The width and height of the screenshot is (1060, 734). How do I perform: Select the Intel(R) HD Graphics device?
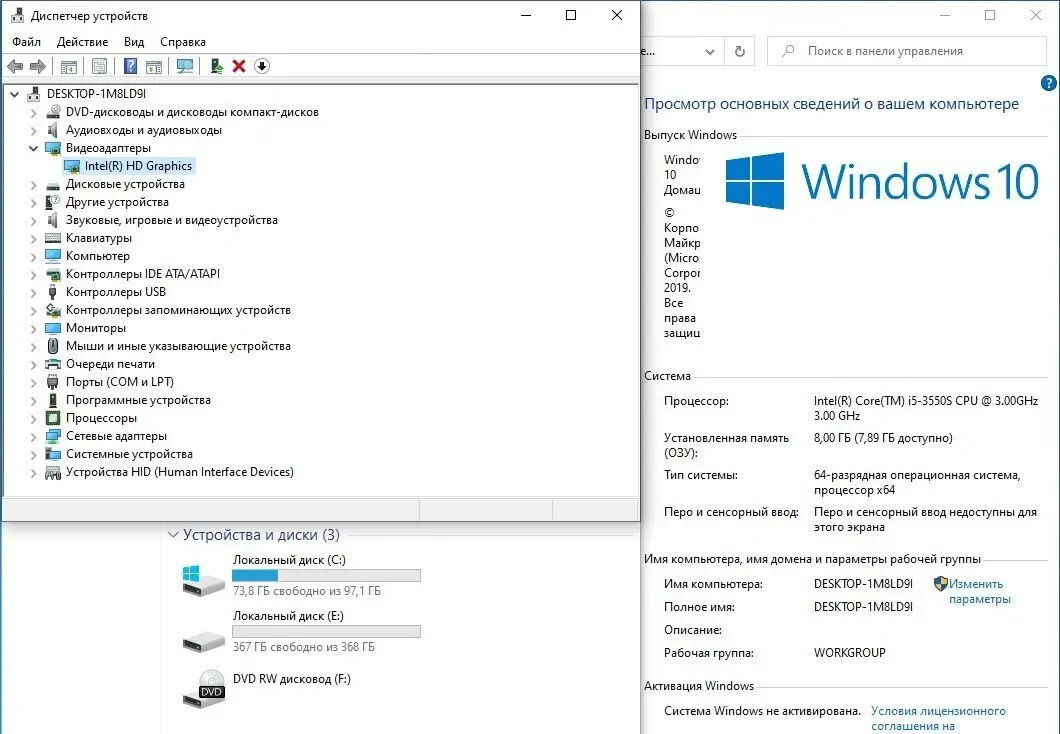tap(138, 166)
